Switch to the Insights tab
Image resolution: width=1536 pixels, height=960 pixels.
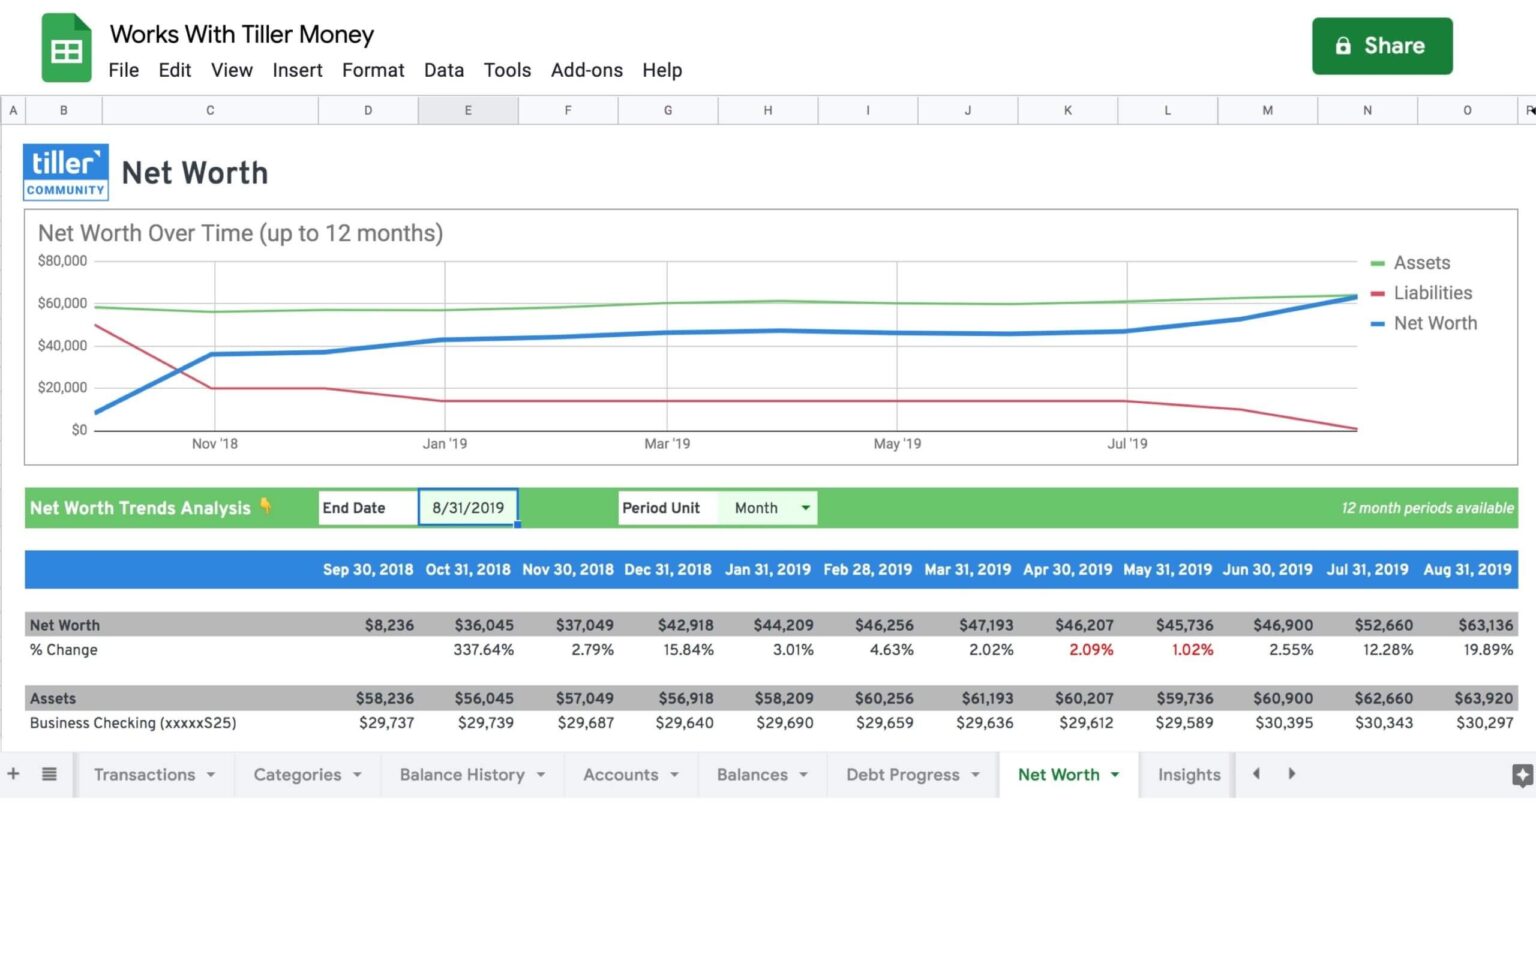pos(1188,774)
